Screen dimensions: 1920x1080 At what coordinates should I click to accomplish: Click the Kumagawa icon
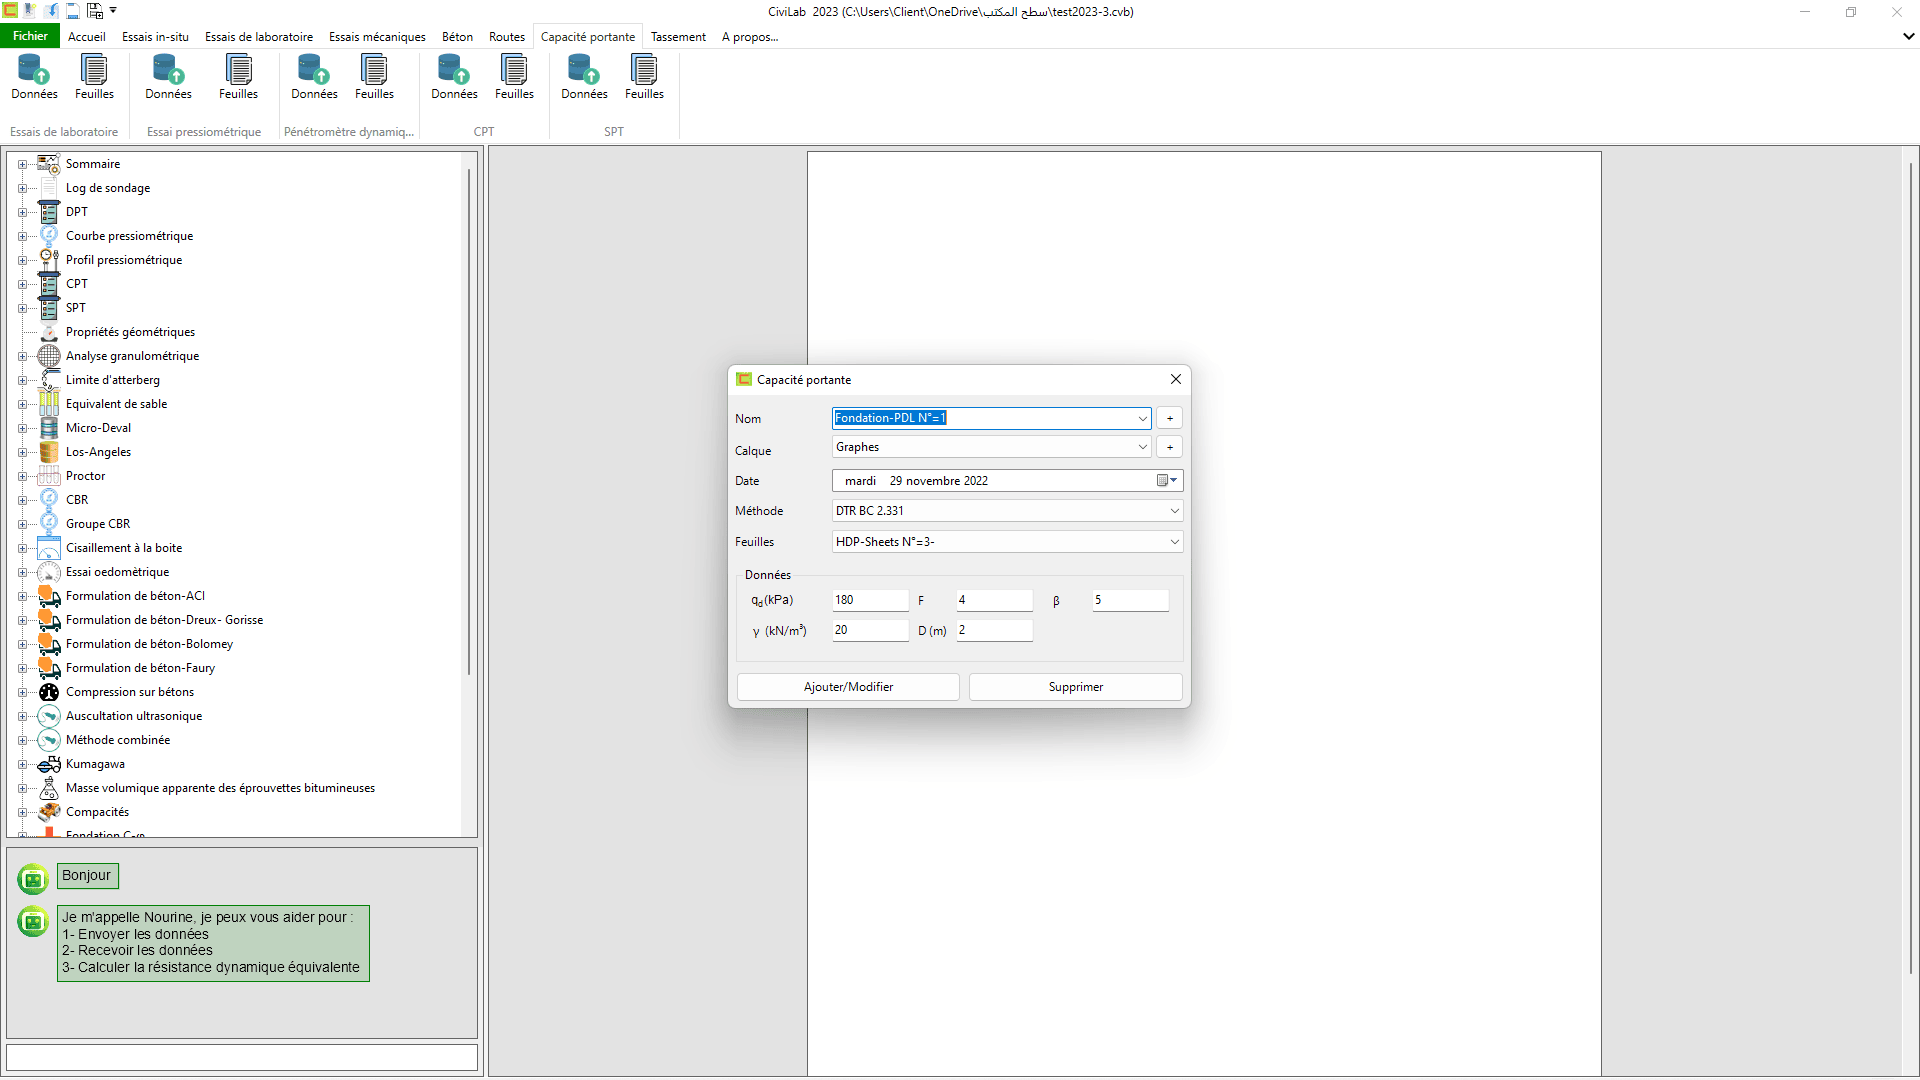click(49, 764)
